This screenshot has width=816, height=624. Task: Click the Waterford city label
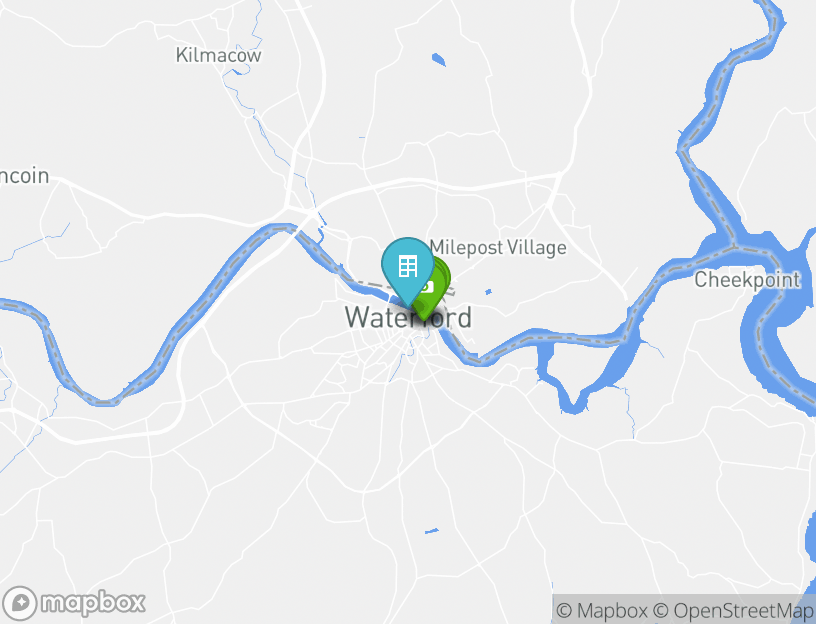click(x=409, y=317)
